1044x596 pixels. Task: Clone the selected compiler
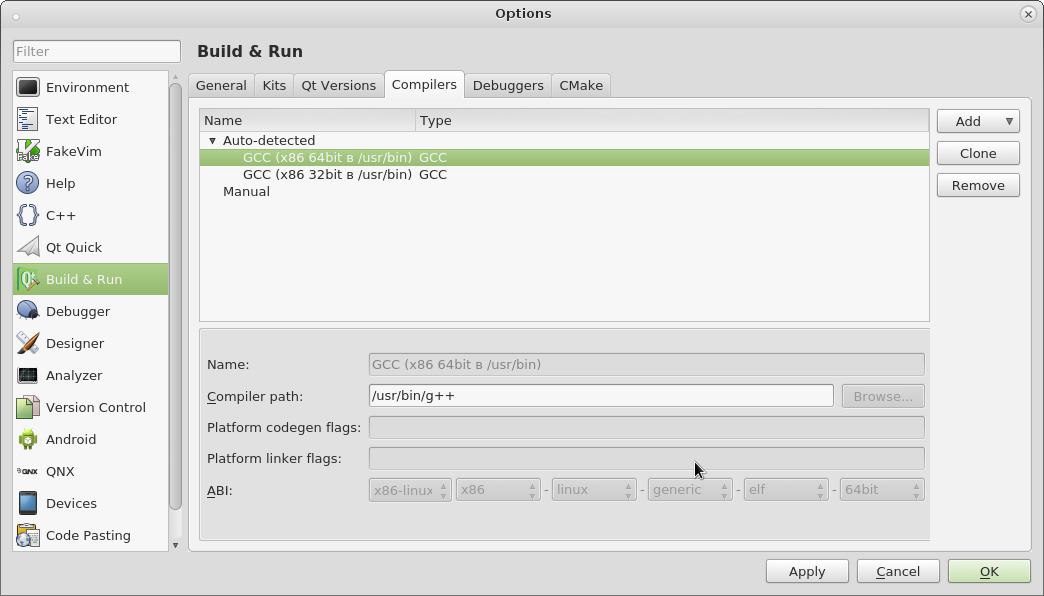coord(978,153)
